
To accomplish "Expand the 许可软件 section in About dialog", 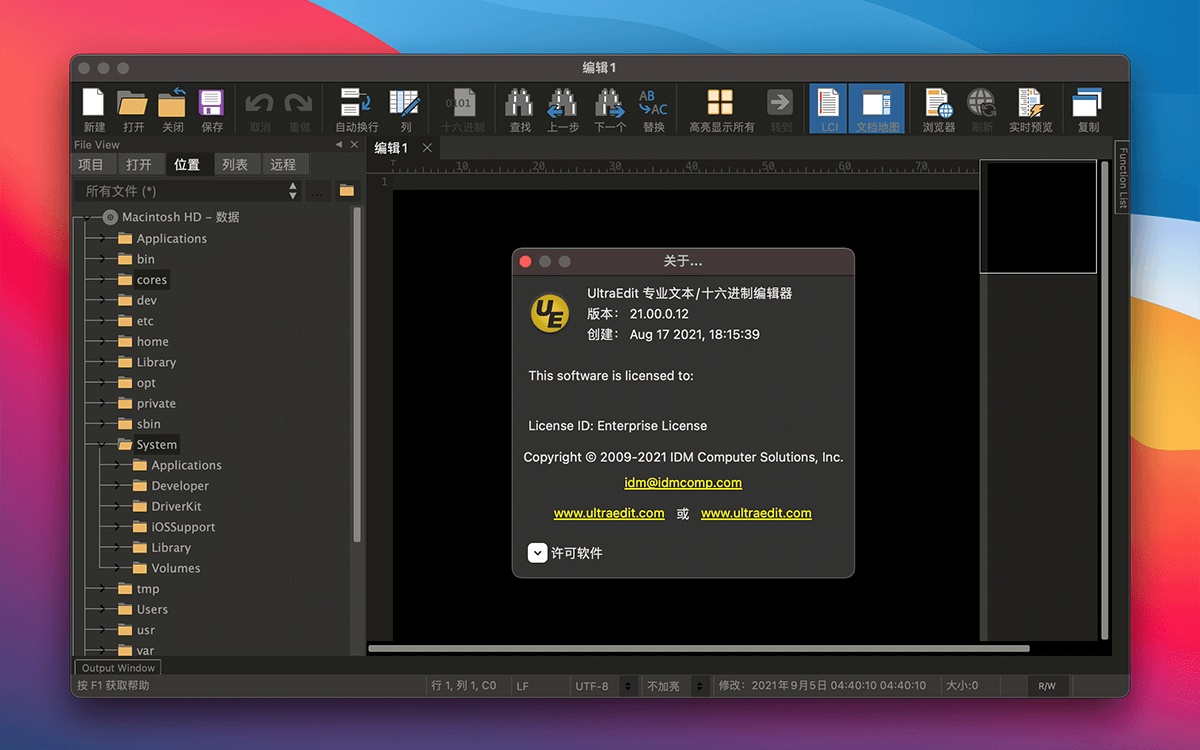I will 536,552.
